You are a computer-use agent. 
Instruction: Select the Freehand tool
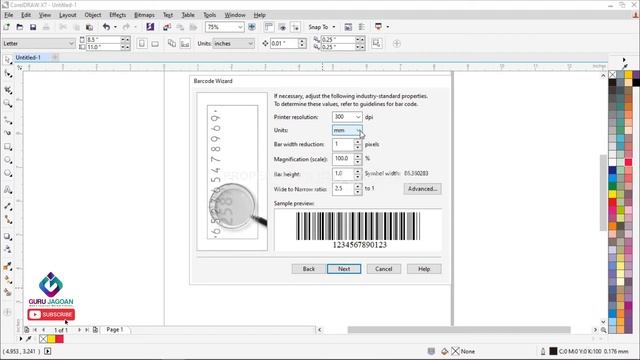point(8,120)
